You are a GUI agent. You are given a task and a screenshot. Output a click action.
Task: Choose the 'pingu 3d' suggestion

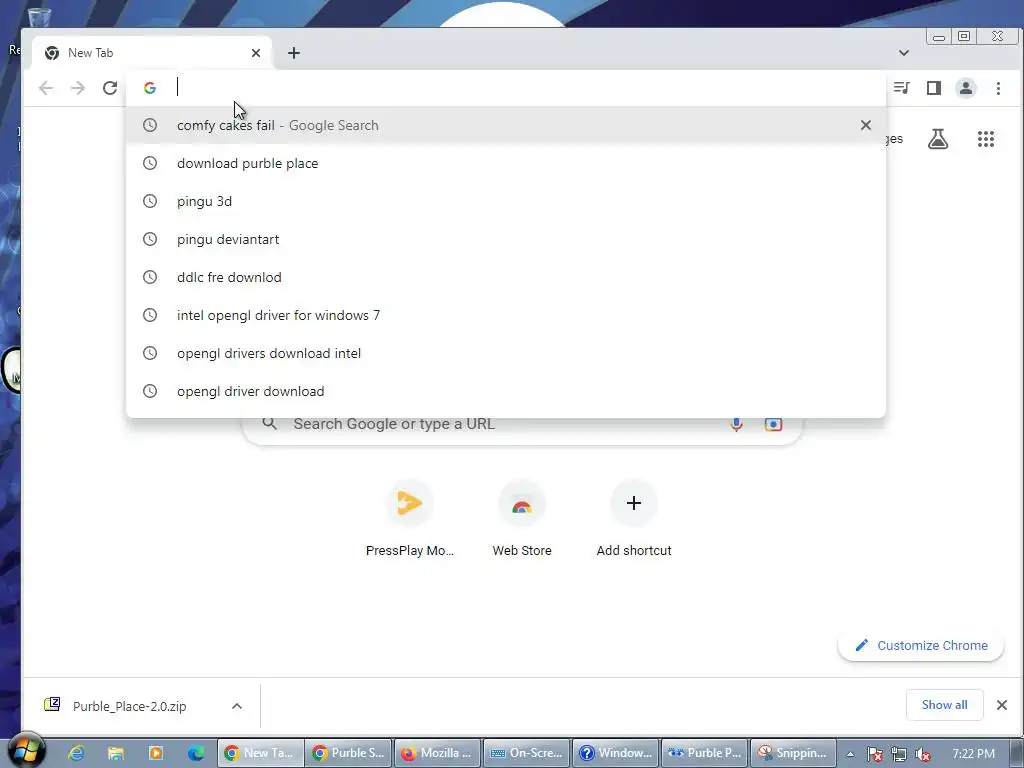505,201
